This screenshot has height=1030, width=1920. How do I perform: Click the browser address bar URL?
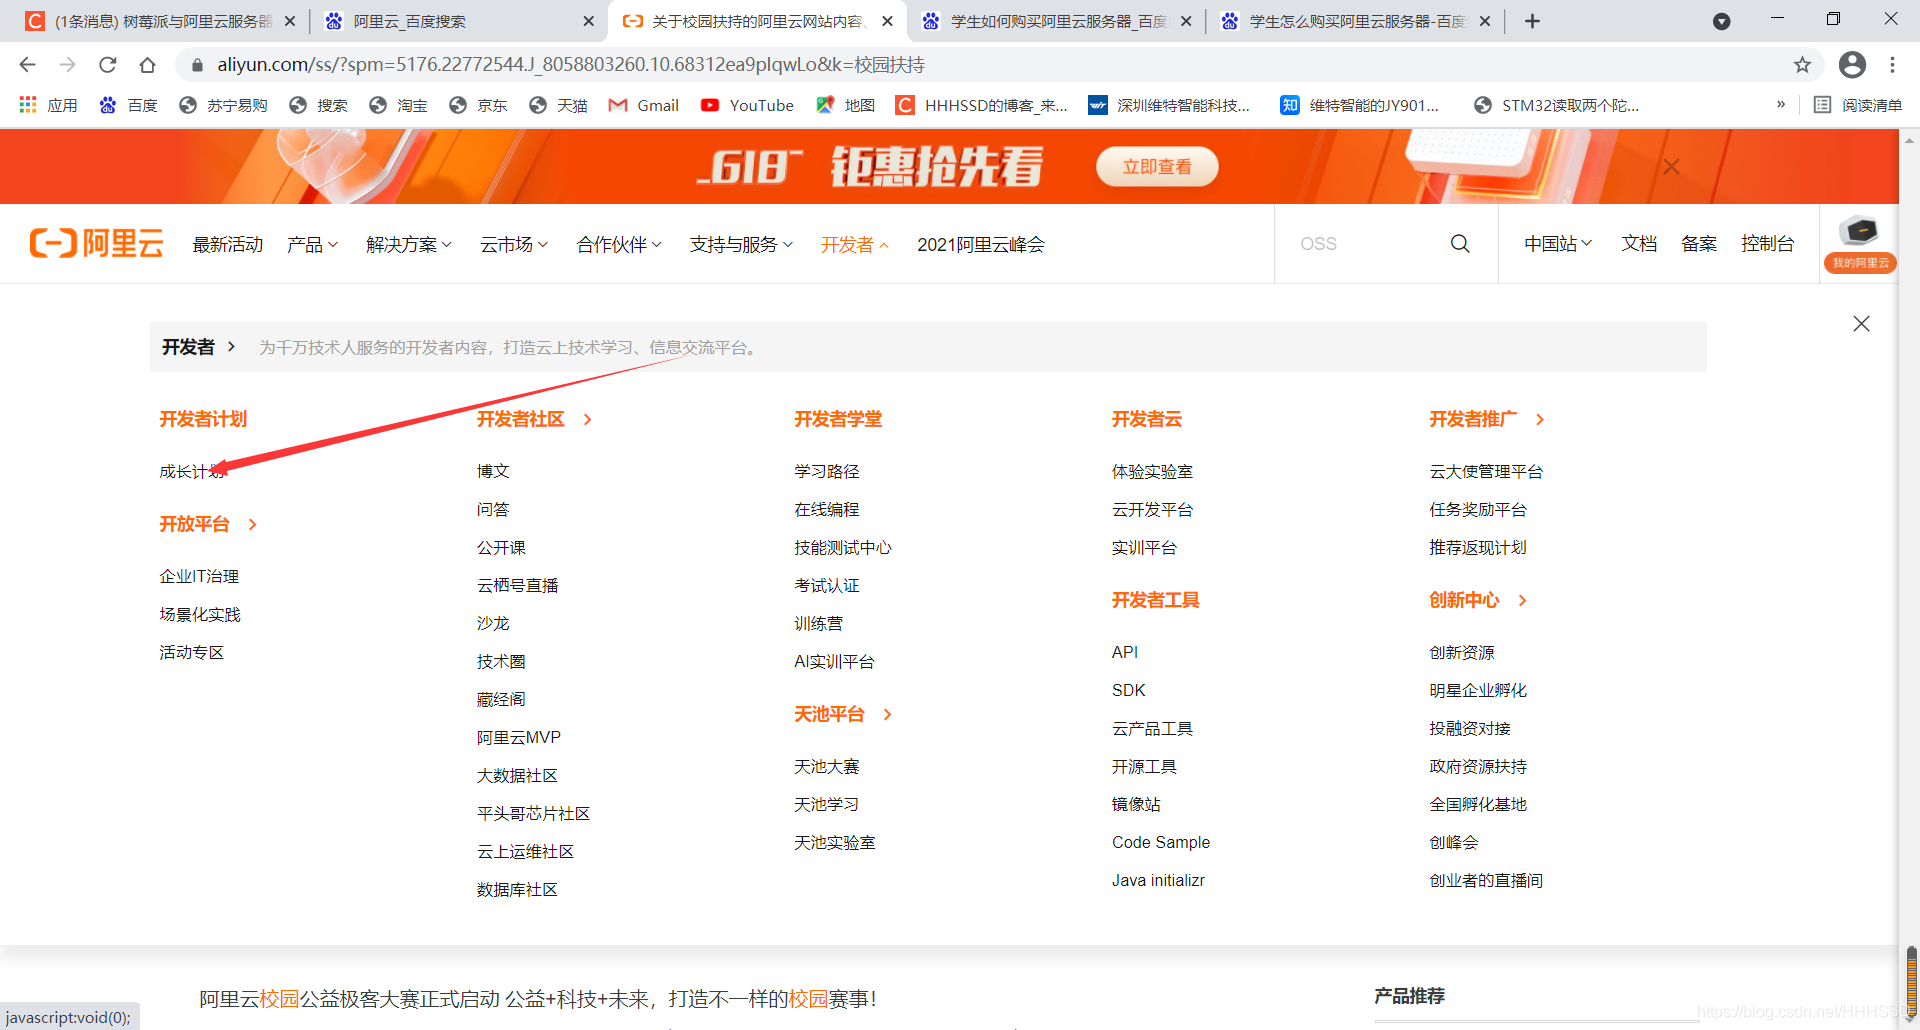coord(571,65)
